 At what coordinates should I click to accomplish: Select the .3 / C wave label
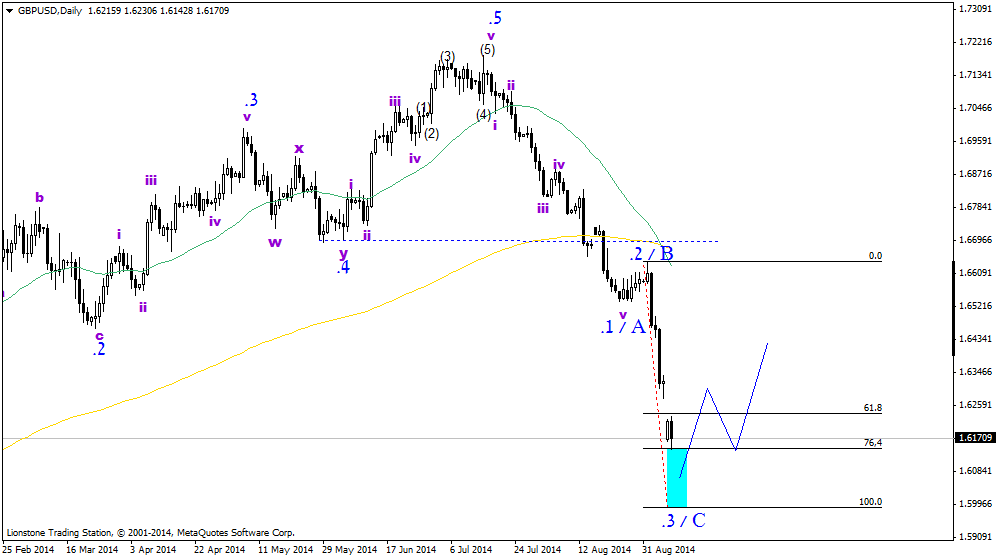pyautogui.click(x=683, y=521)
